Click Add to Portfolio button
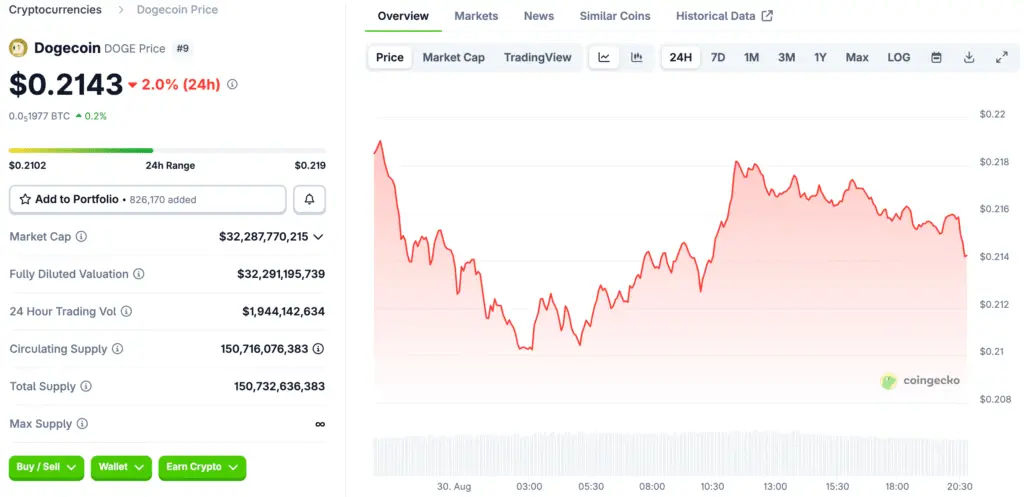Viewport: 1024px width, 497px height. point(148,199)
